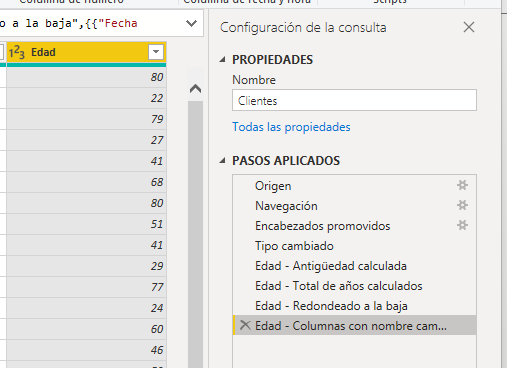Viewport: 507px width, 368px height.
Task: Click the Nombre field containing Clientes
Action: click(x=354, y=100)
